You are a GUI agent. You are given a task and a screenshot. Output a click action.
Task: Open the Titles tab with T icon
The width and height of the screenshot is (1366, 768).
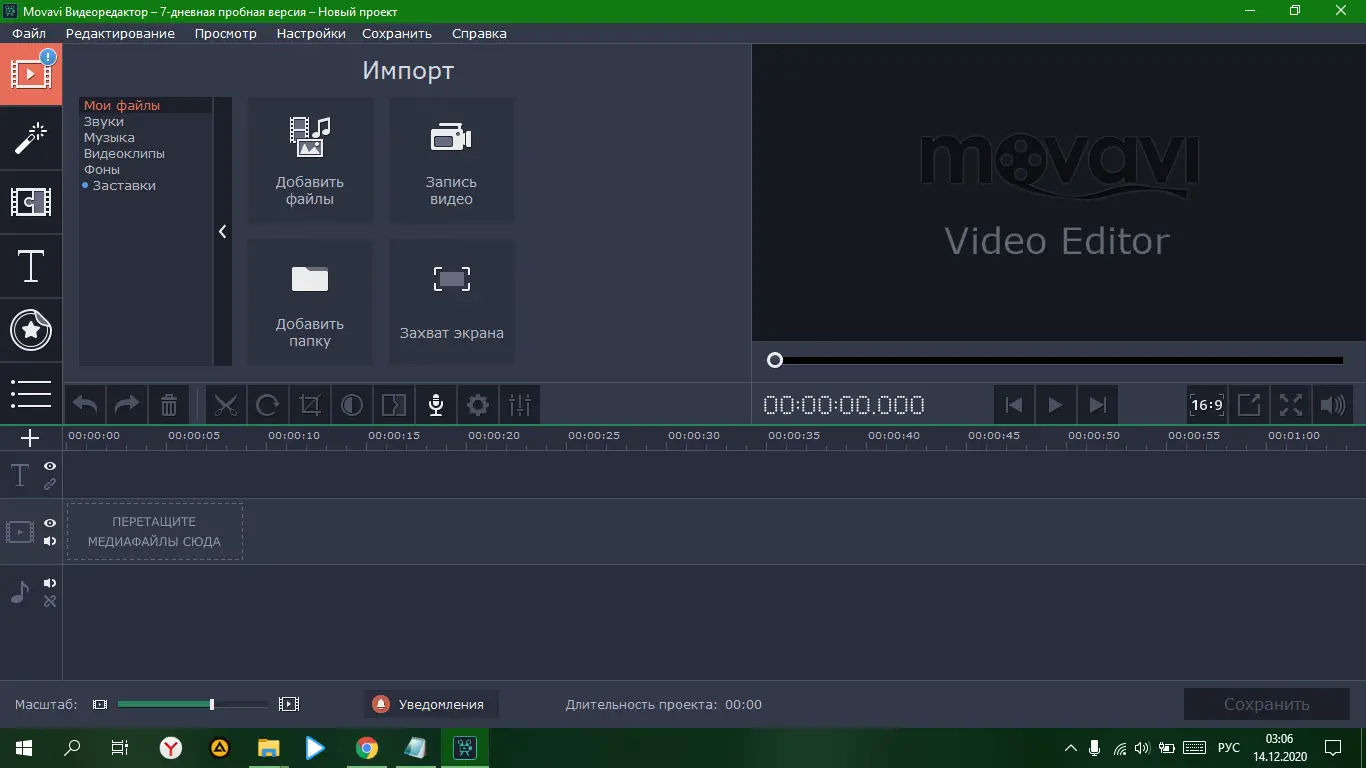tap(31, 266)
